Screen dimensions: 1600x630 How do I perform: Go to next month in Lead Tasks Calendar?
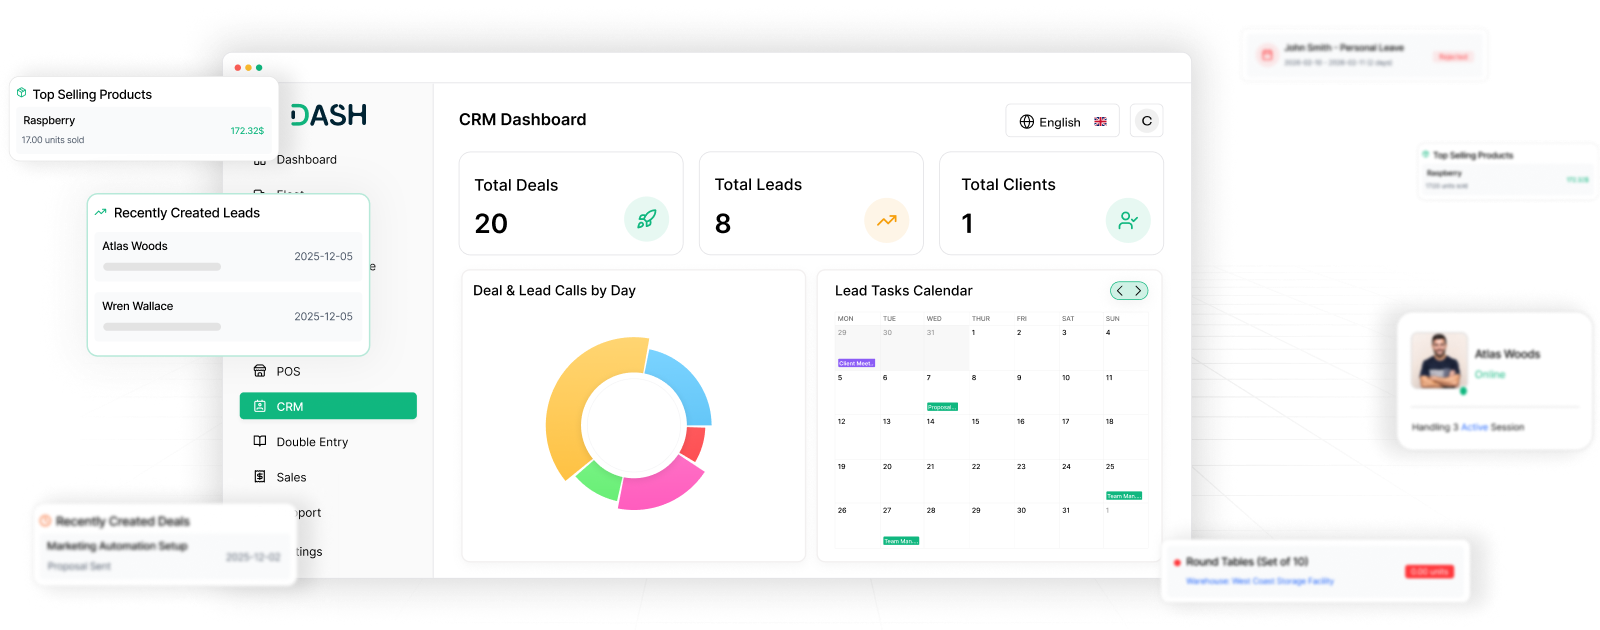click(1138, 291)
